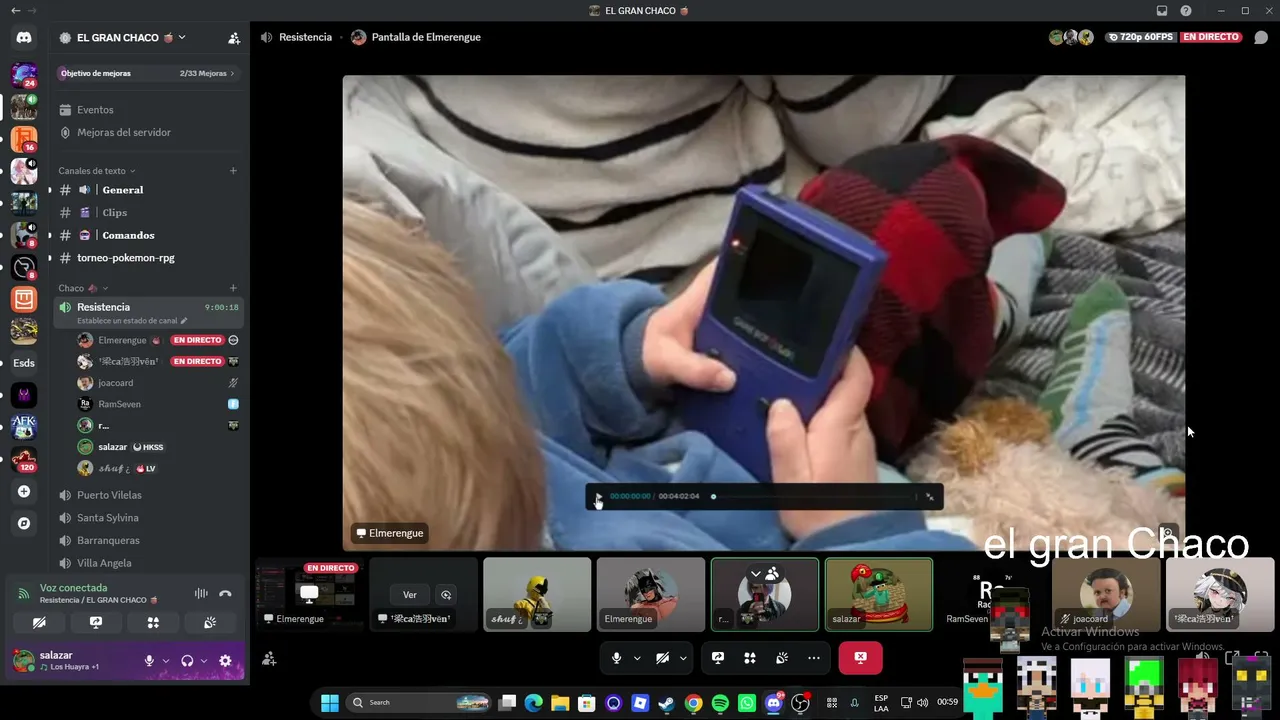Mute microphone in the call controls
This screenshot has height=720, width=1280.
point(616,658)
